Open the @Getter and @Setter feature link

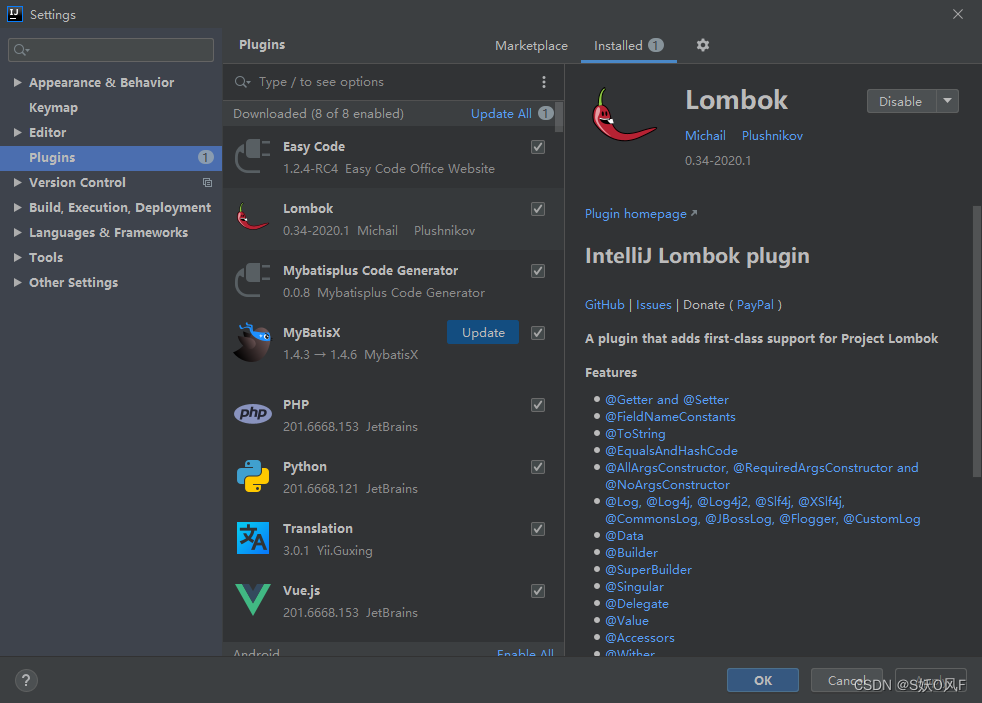coord(667,399)
